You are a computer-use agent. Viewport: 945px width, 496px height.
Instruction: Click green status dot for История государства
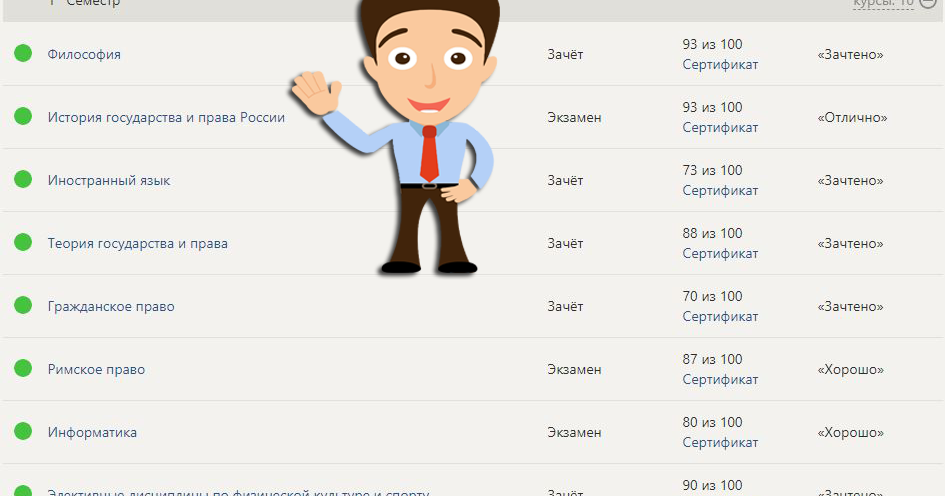tap(23, 116)
